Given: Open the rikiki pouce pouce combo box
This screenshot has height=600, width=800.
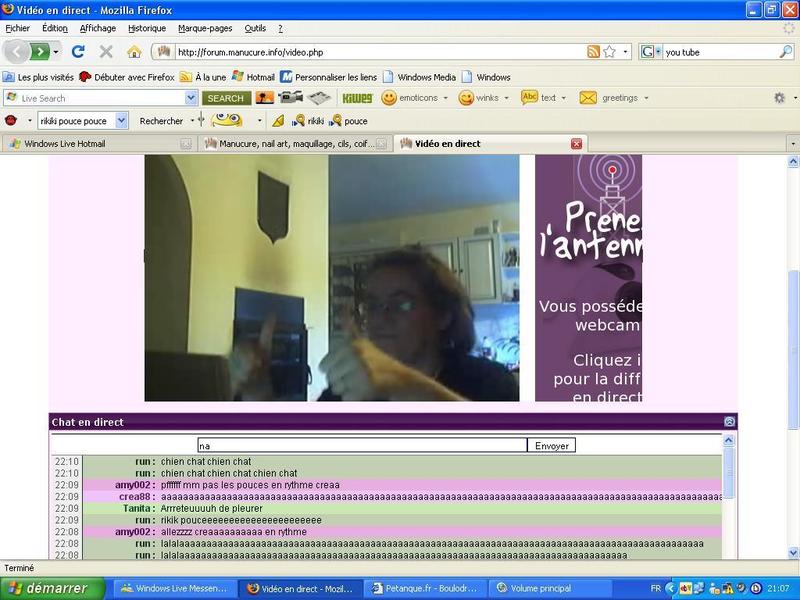Looking at the screenshot, I should [121, 120].
